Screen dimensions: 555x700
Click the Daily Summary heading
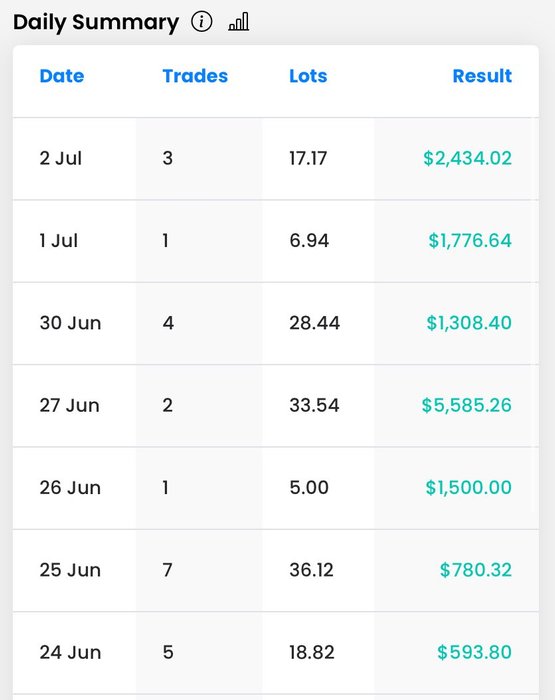96,22
